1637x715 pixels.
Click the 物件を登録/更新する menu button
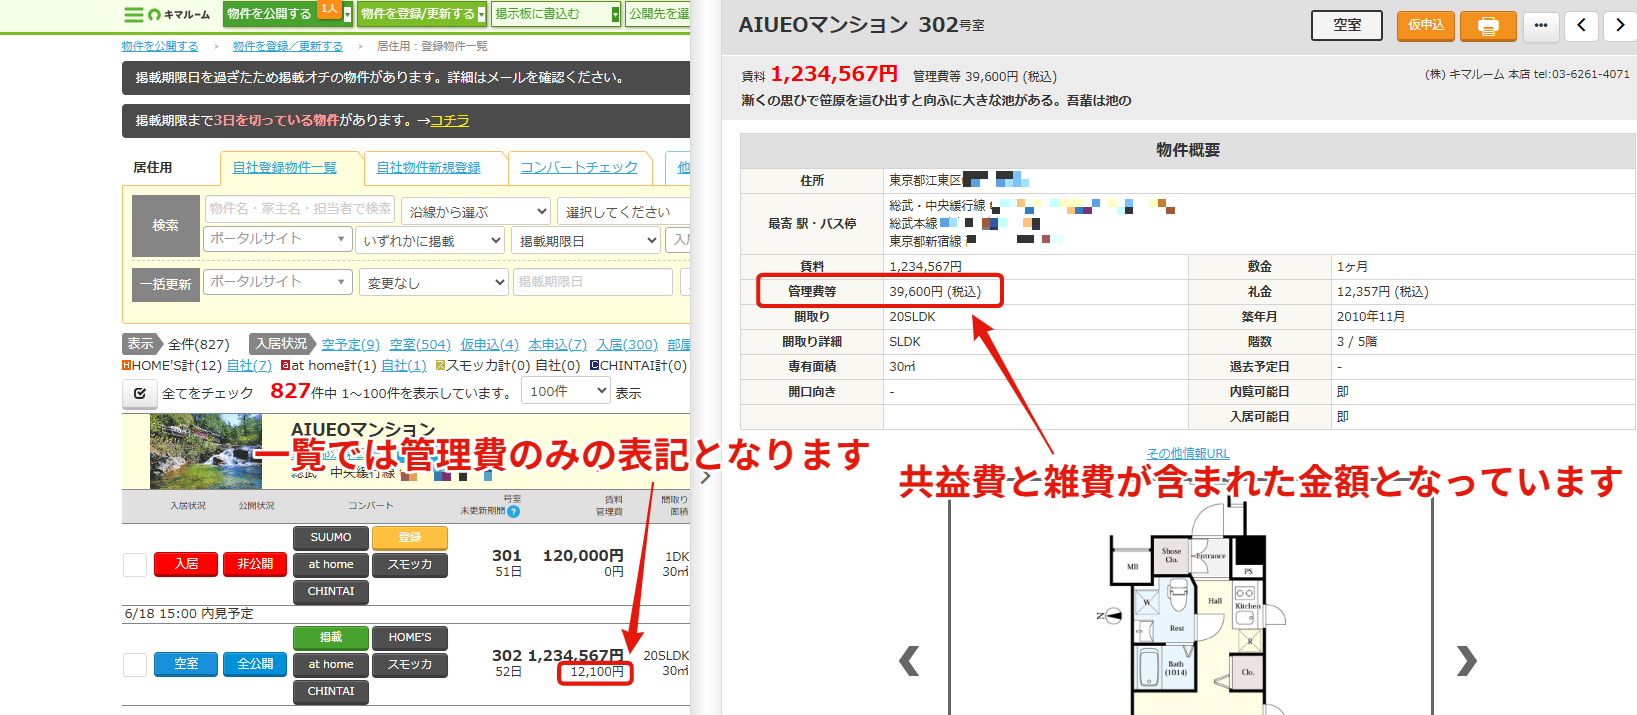click(418, 14)
